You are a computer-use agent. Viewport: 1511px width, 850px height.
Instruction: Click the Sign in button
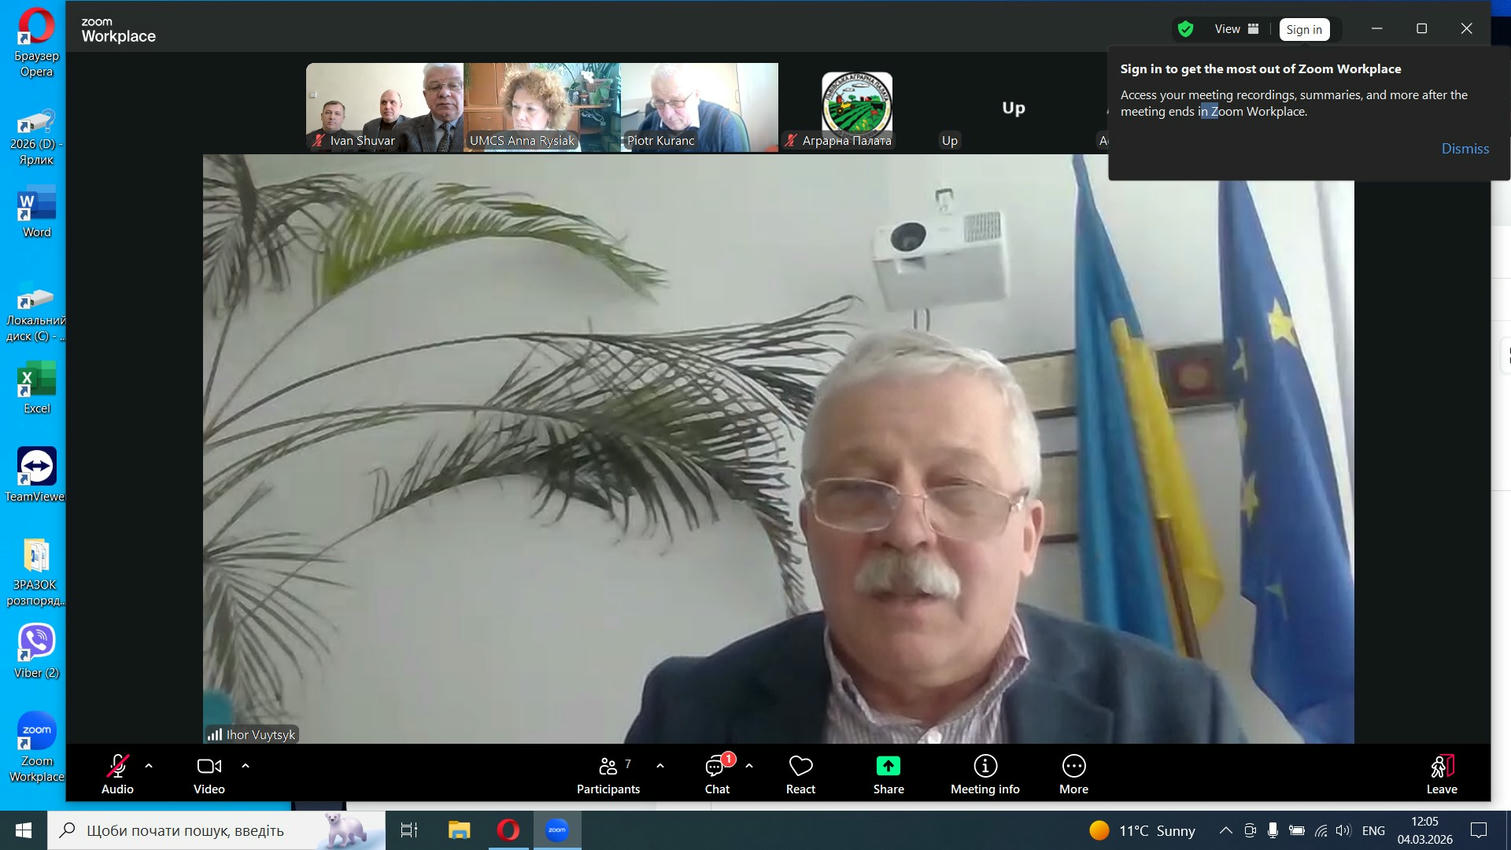(x=1304, y=29)
